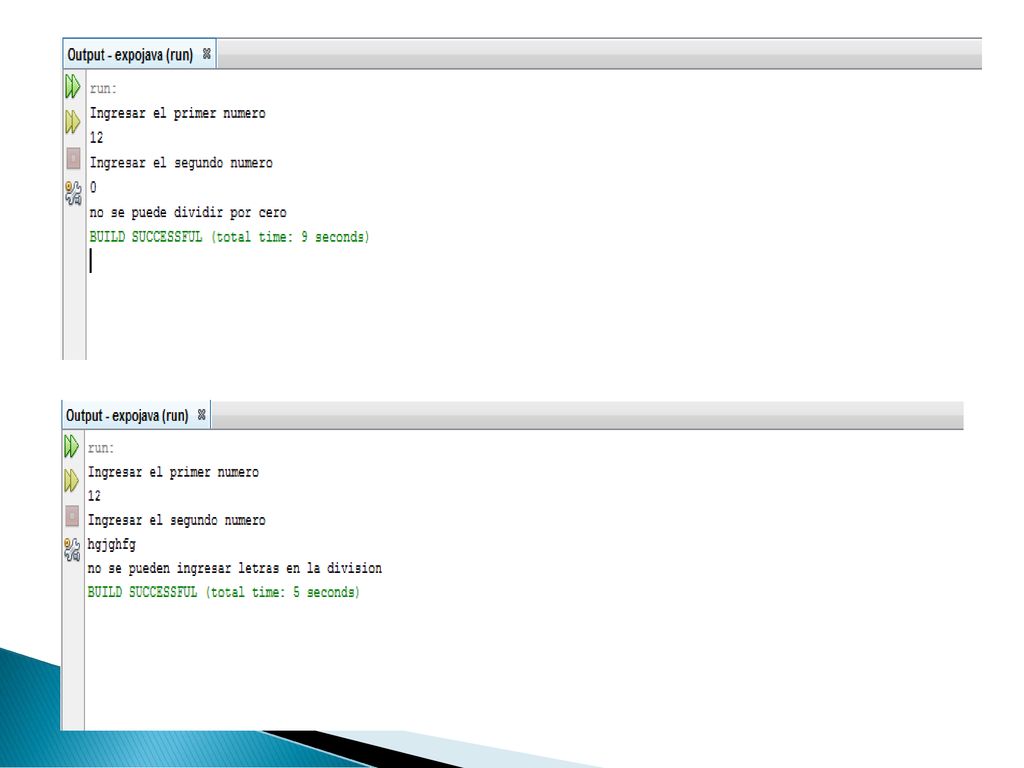Click the Stop square icon in lower Output panel
The image size is (1024, 768).
tap(72, 516)
